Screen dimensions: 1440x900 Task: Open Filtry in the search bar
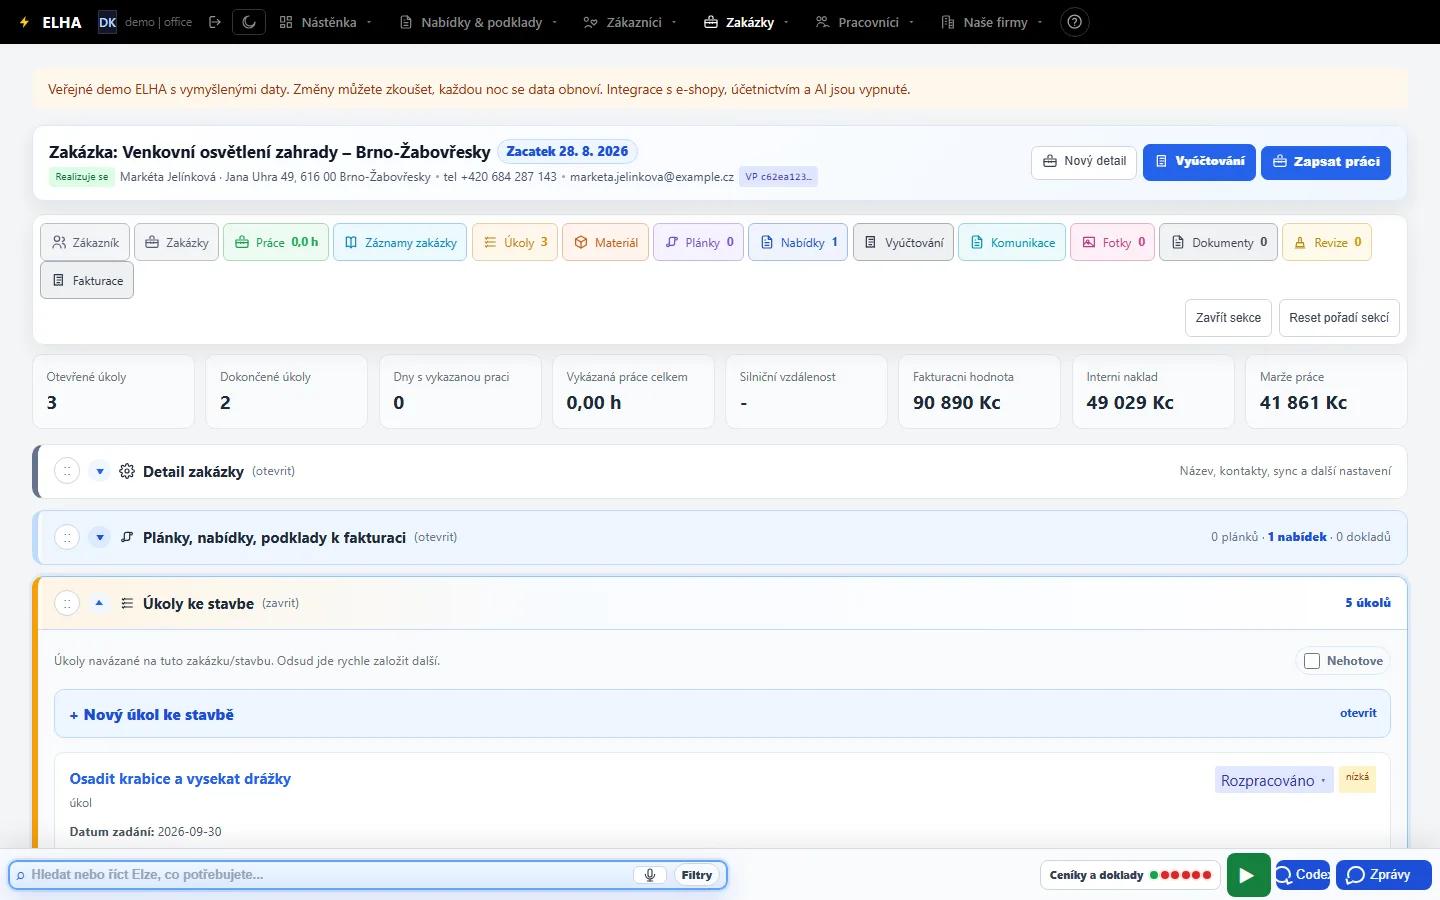point(697,875)
